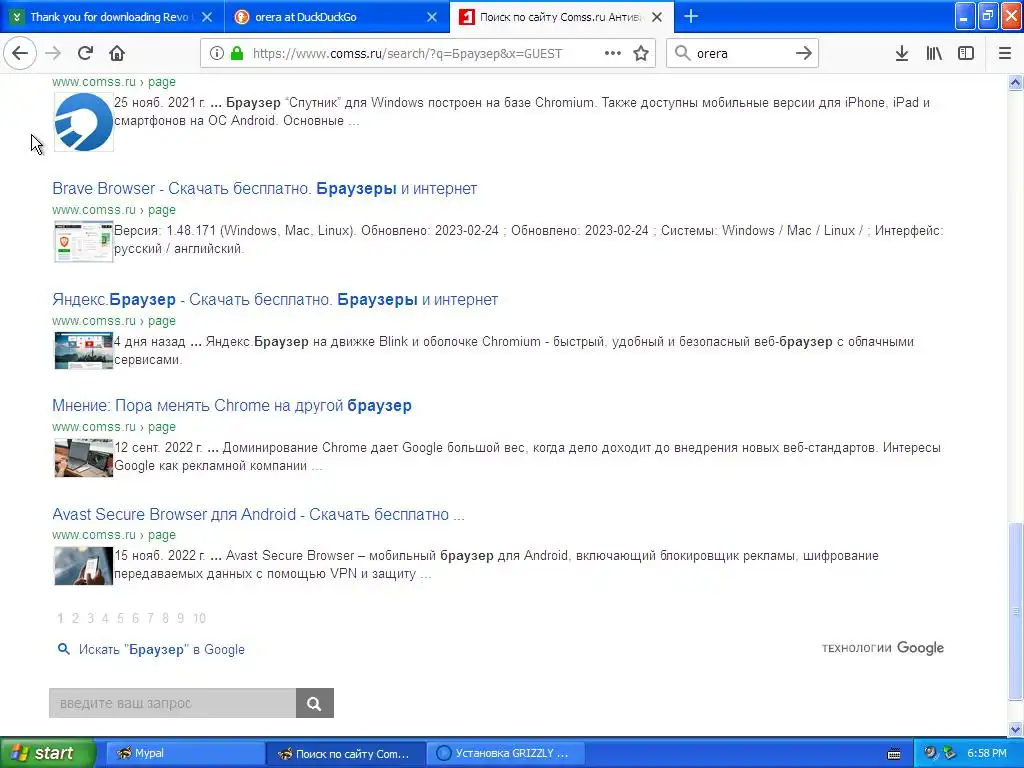Go to results page 3
This screenshot has height=768, width=1024.
pos(90,618)
